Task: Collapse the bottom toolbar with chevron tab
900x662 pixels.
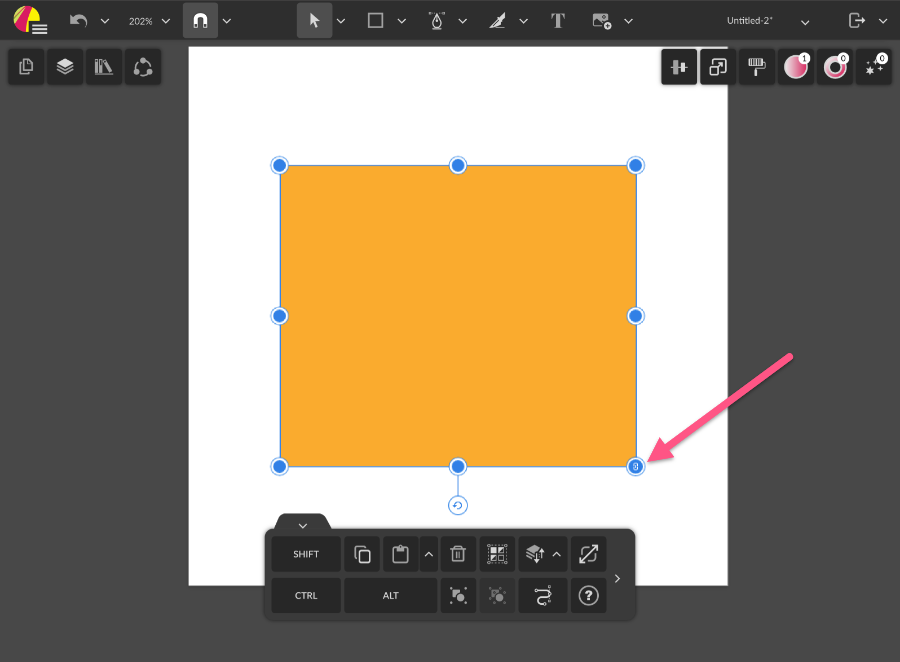Action: point(302,525)
